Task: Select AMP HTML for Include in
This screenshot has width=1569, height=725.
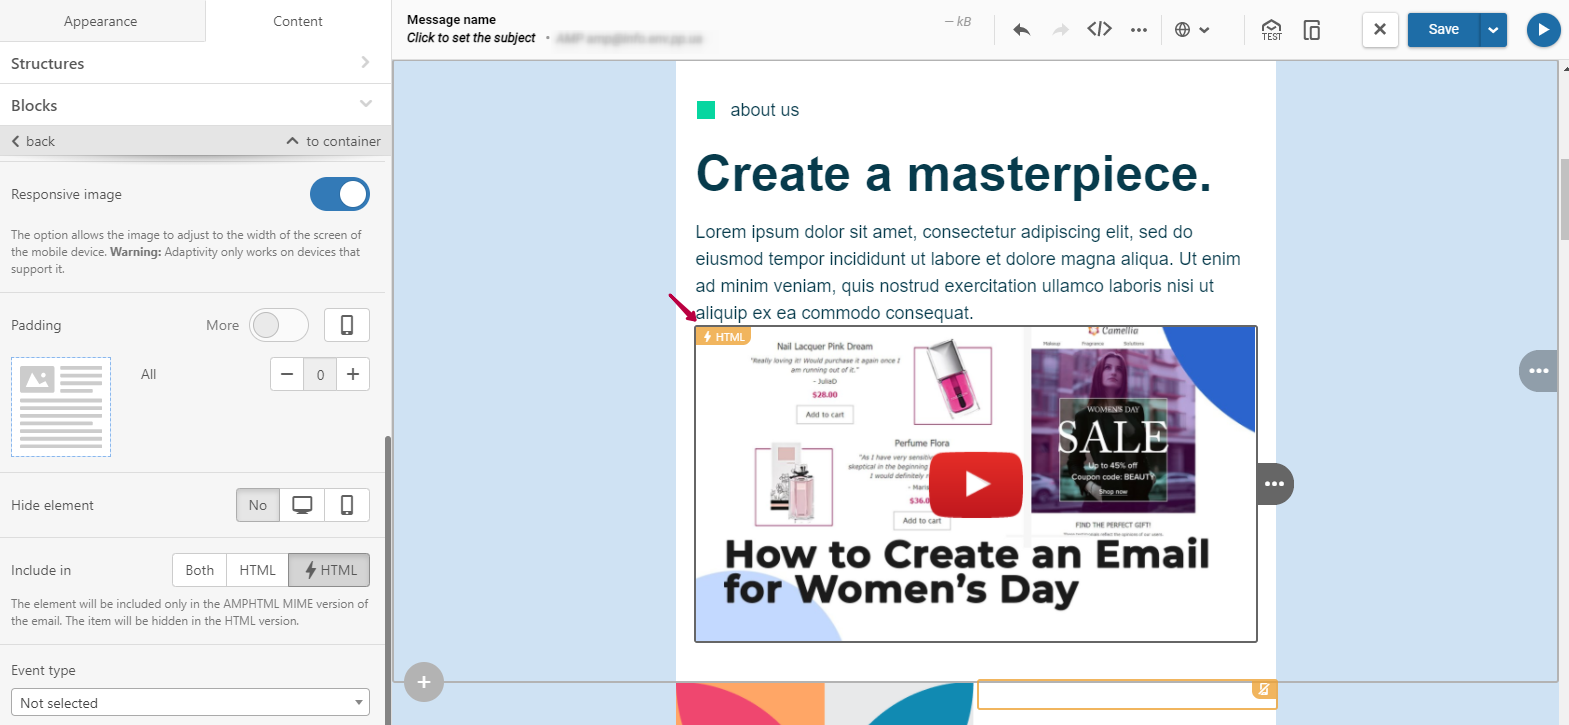Action: click(x=330, y=570)
